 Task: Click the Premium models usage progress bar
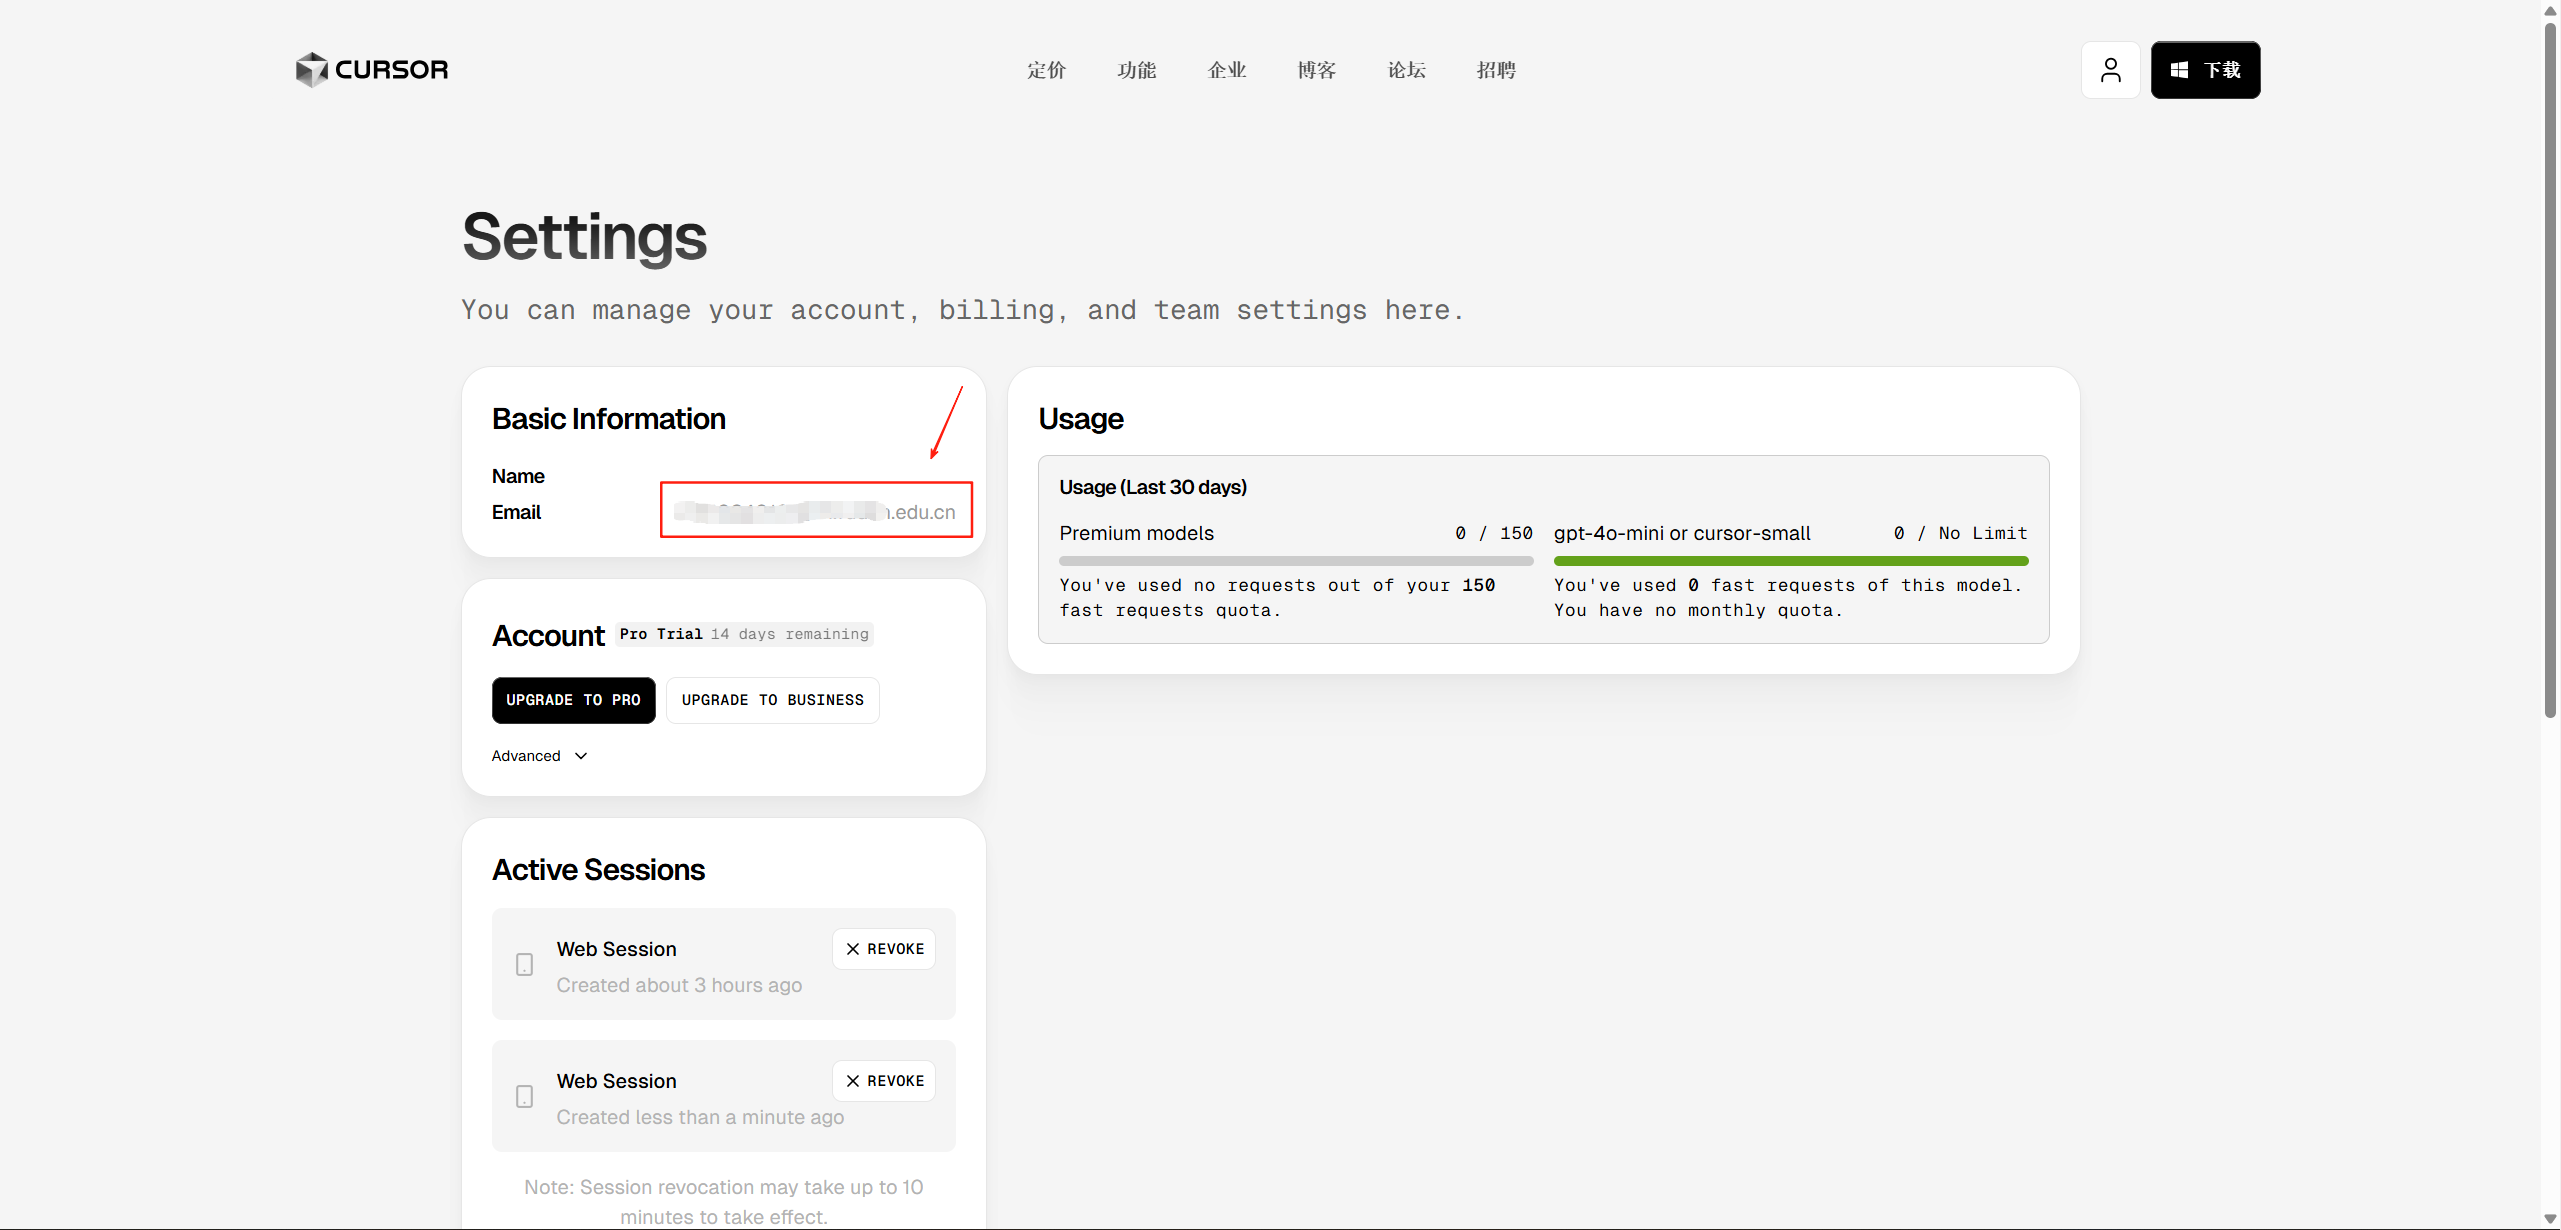click(1295, 561)
